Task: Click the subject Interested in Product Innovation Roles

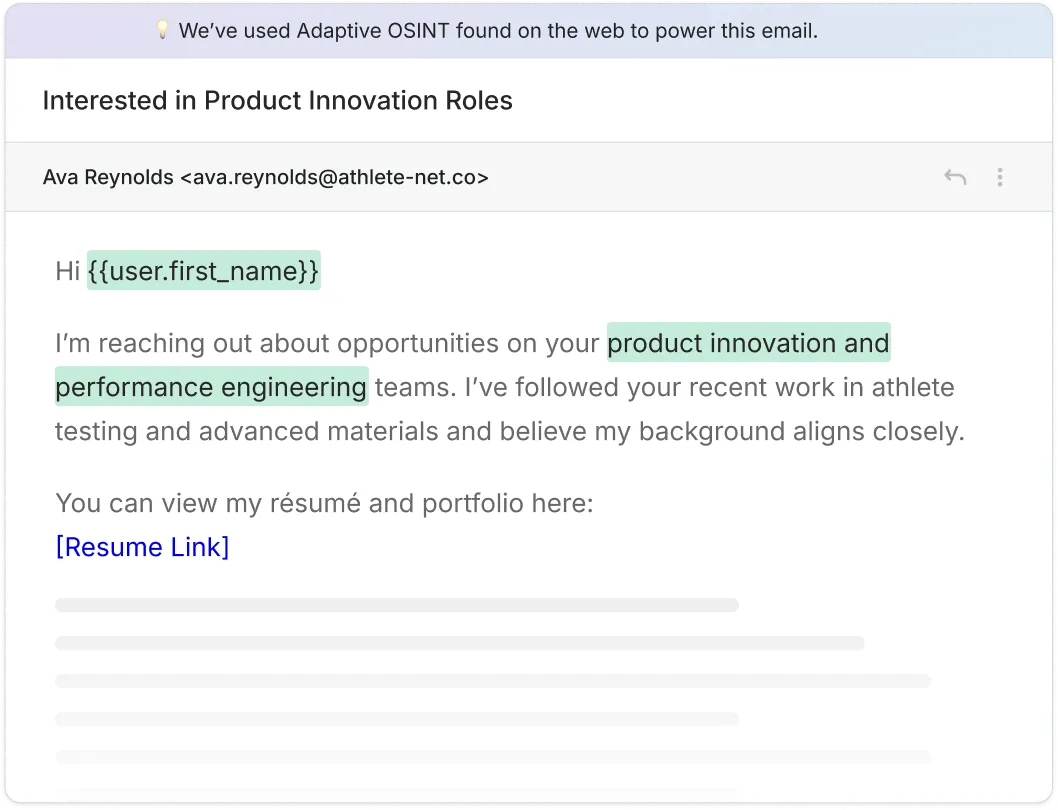Action: [x=278, y=100]
